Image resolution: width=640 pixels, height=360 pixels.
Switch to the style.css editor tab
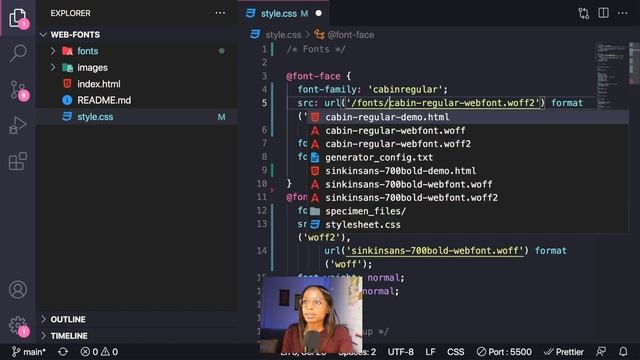[x=284, y=13]
